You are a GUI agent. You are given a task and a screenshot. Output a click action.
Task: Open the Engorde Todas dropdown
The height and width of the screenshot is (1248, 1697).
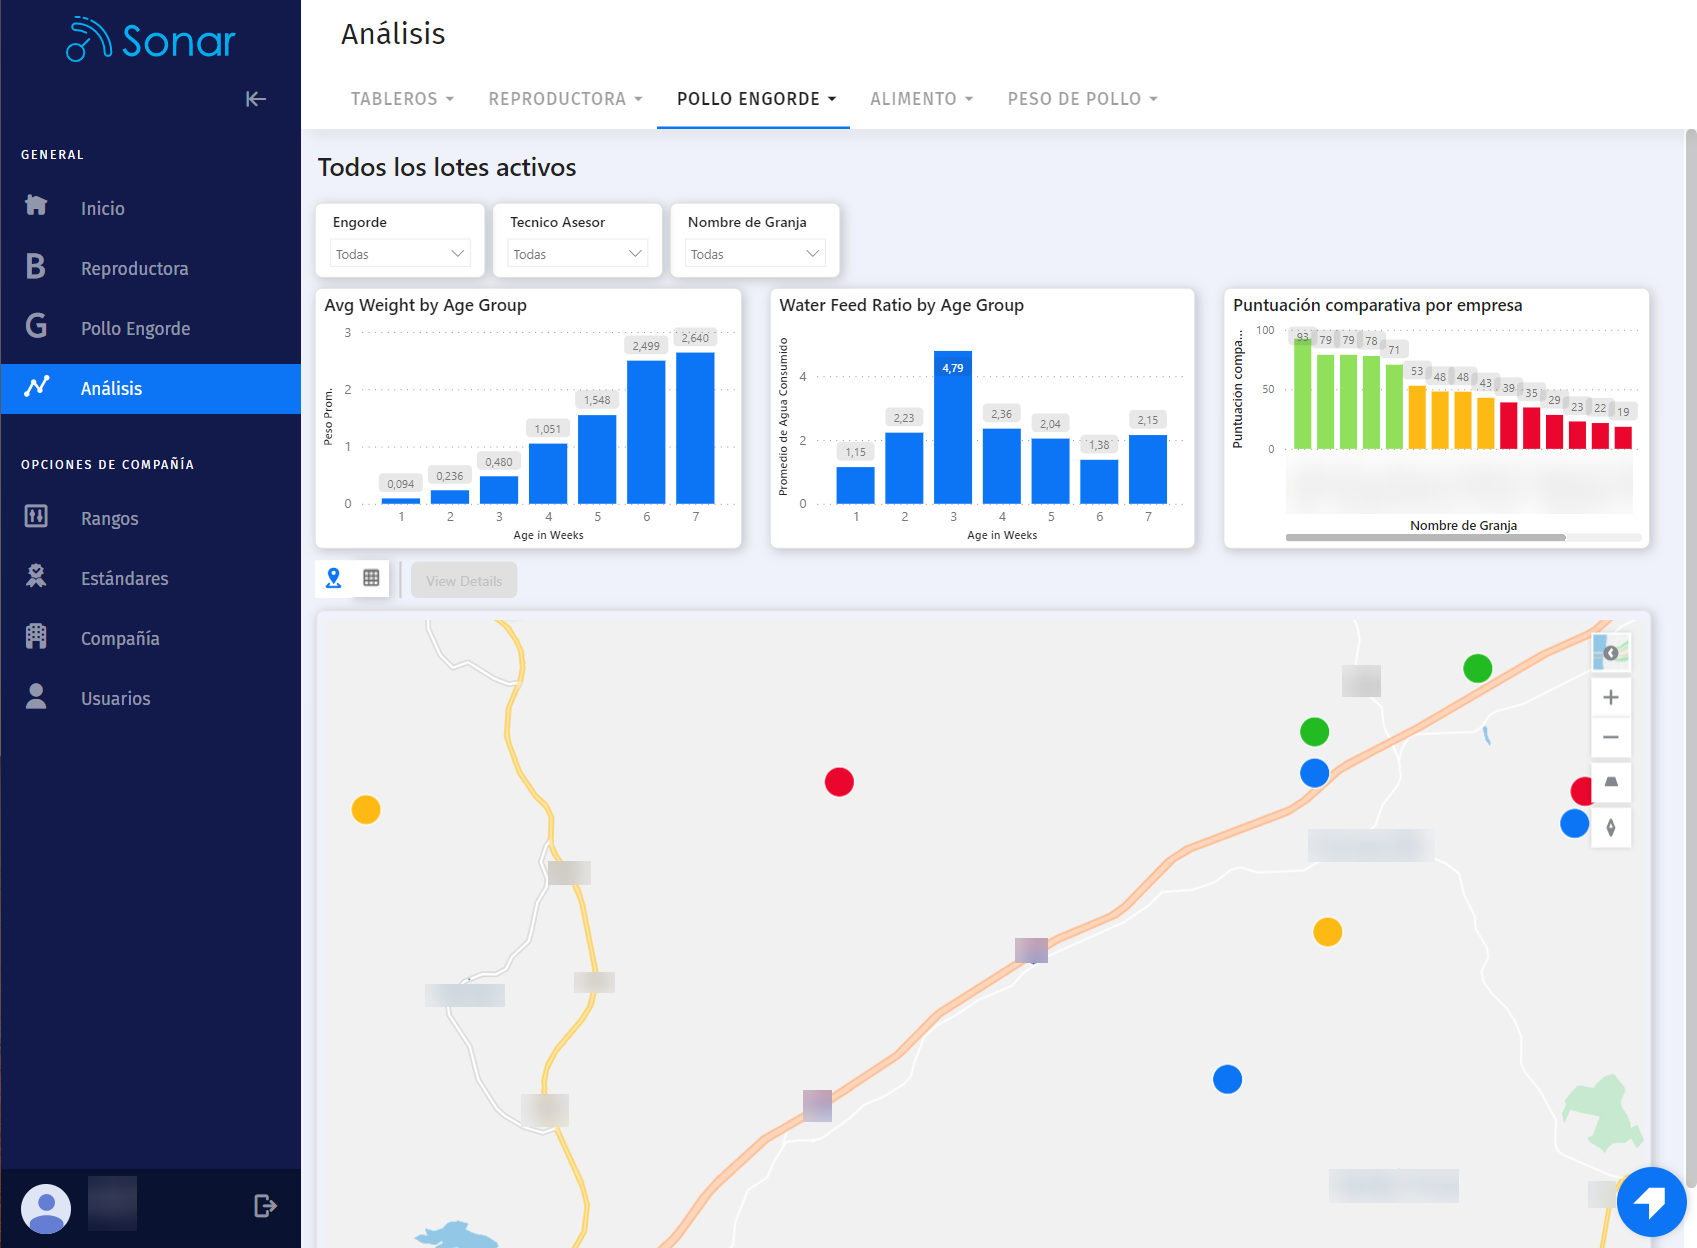pos(400,254)
